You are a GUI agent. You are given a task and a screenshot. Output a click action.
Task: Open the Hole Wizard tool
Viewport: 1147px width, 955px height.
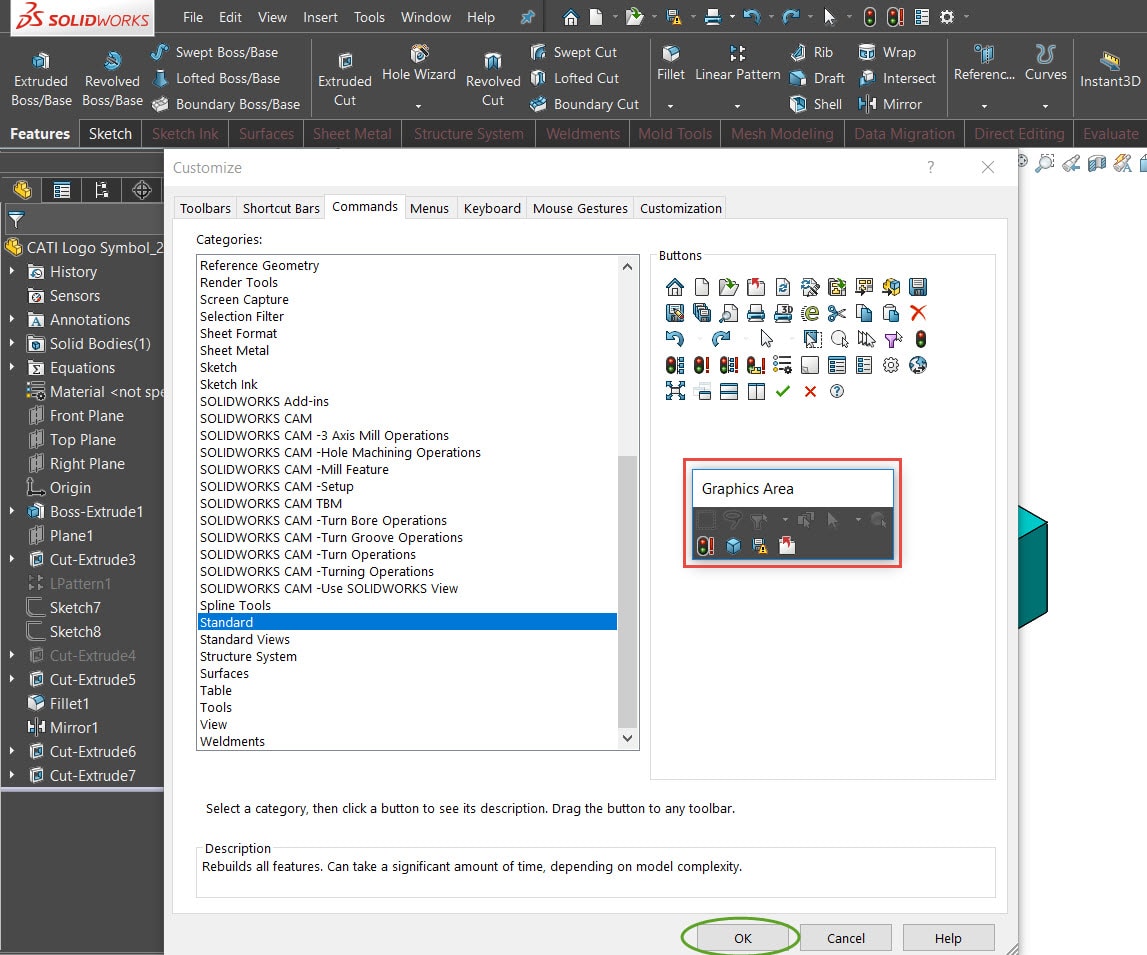click(x=418, y=64)
